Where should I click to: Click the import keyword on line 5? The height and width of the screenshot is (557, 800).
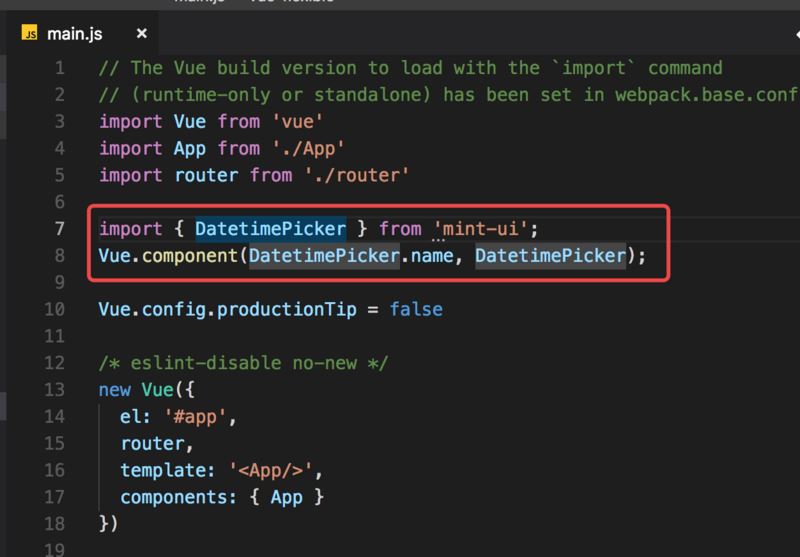tap(131, 175)
